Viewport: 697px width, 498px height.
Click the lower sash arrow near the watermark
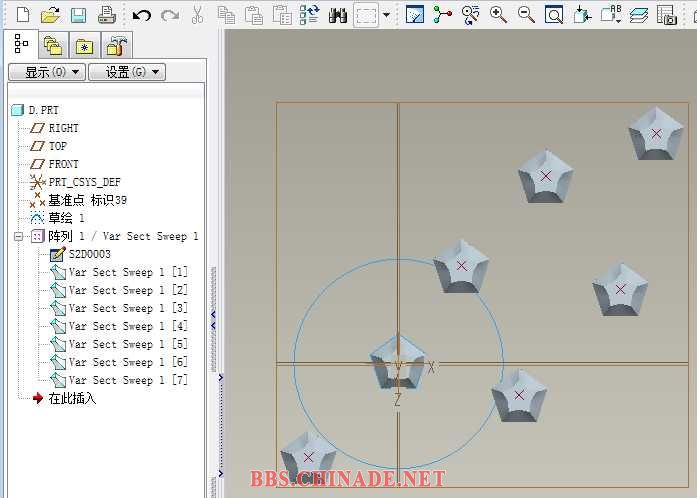(x=220, y=473)
